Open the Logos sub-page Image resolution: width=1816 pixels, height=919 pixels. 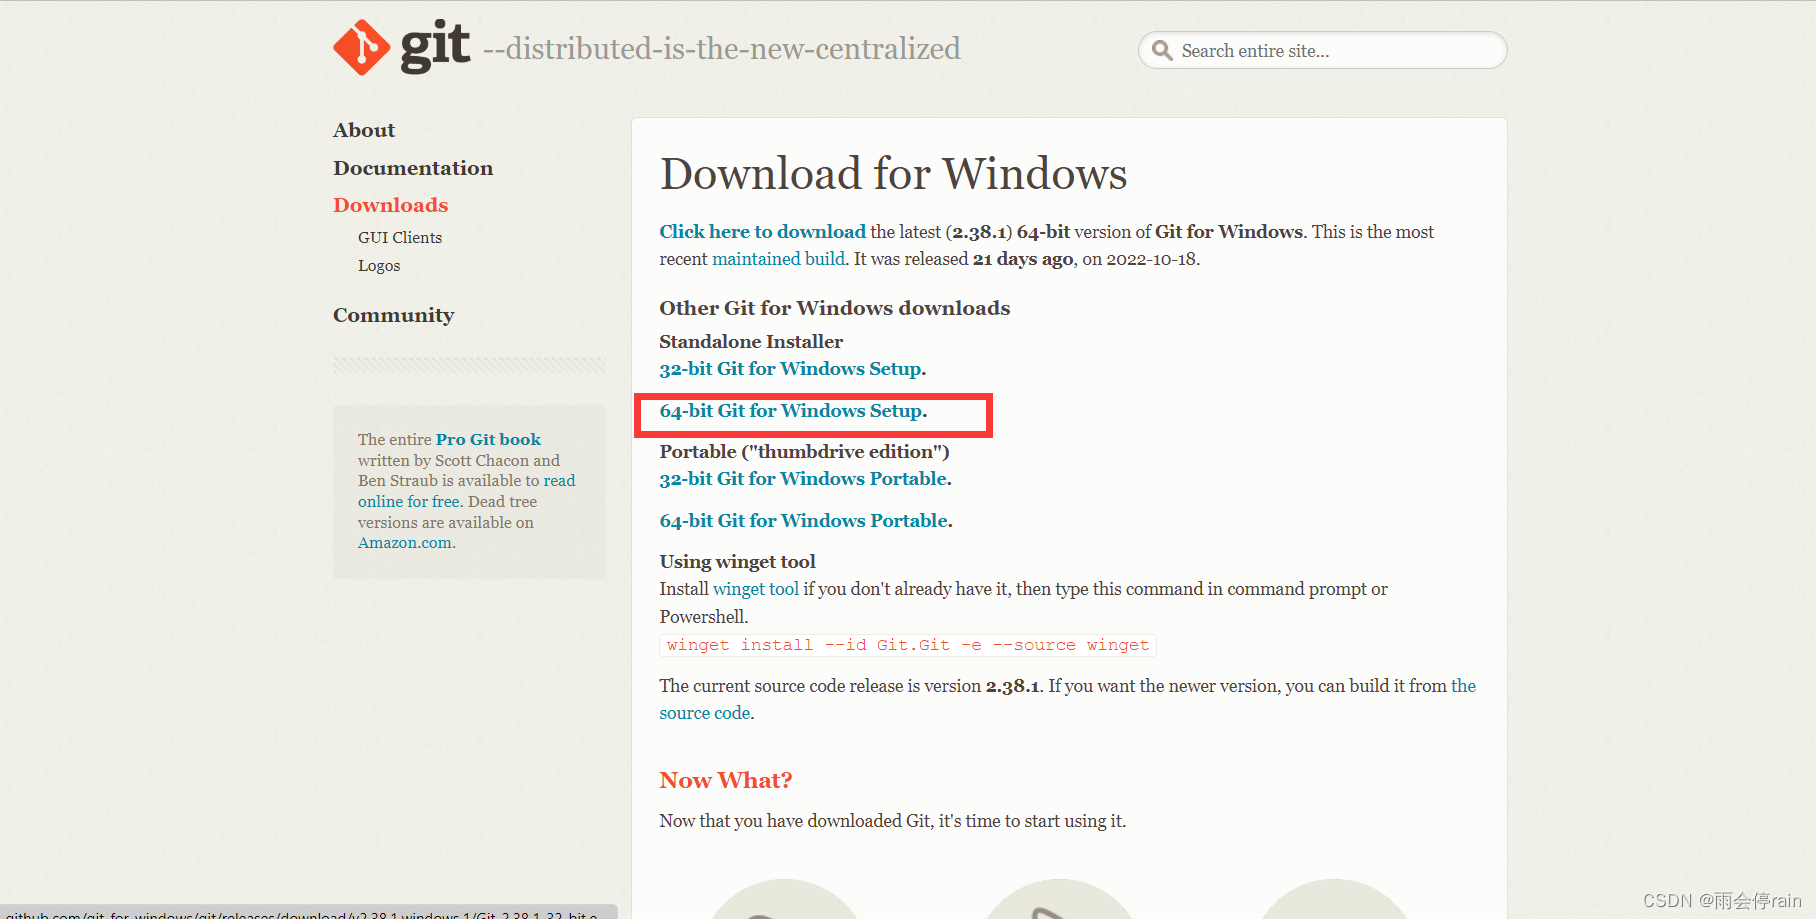pos(379,265)
